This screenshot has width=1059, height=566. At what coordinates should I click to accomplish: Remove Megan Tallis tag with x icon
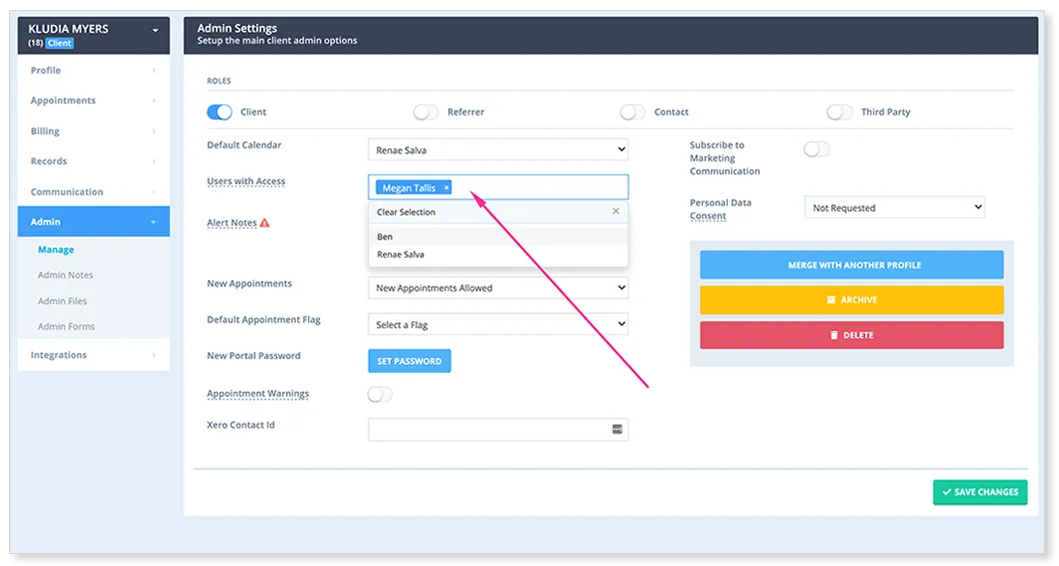click(x=446, y=188)
